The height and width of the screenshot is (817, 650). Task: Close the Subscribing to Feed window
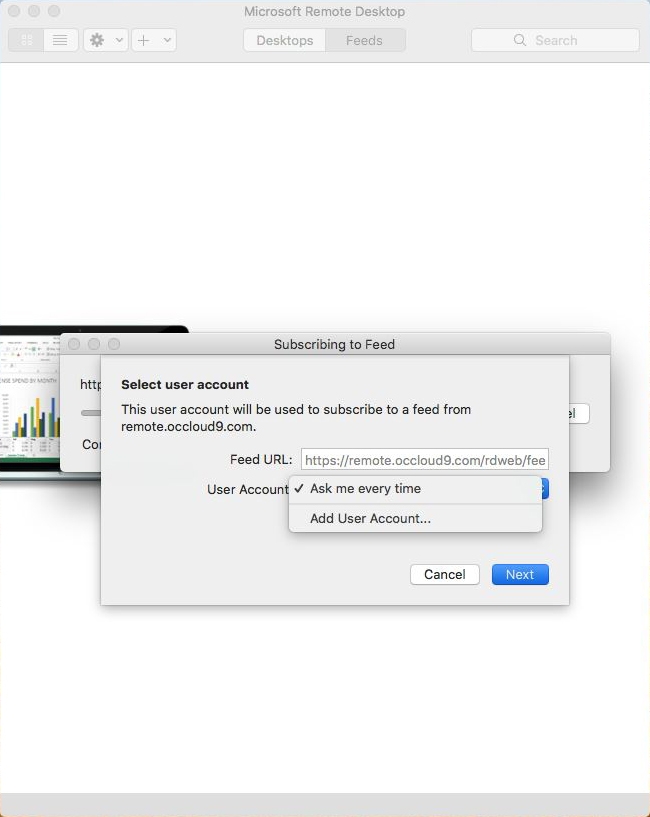click(74, 344)
